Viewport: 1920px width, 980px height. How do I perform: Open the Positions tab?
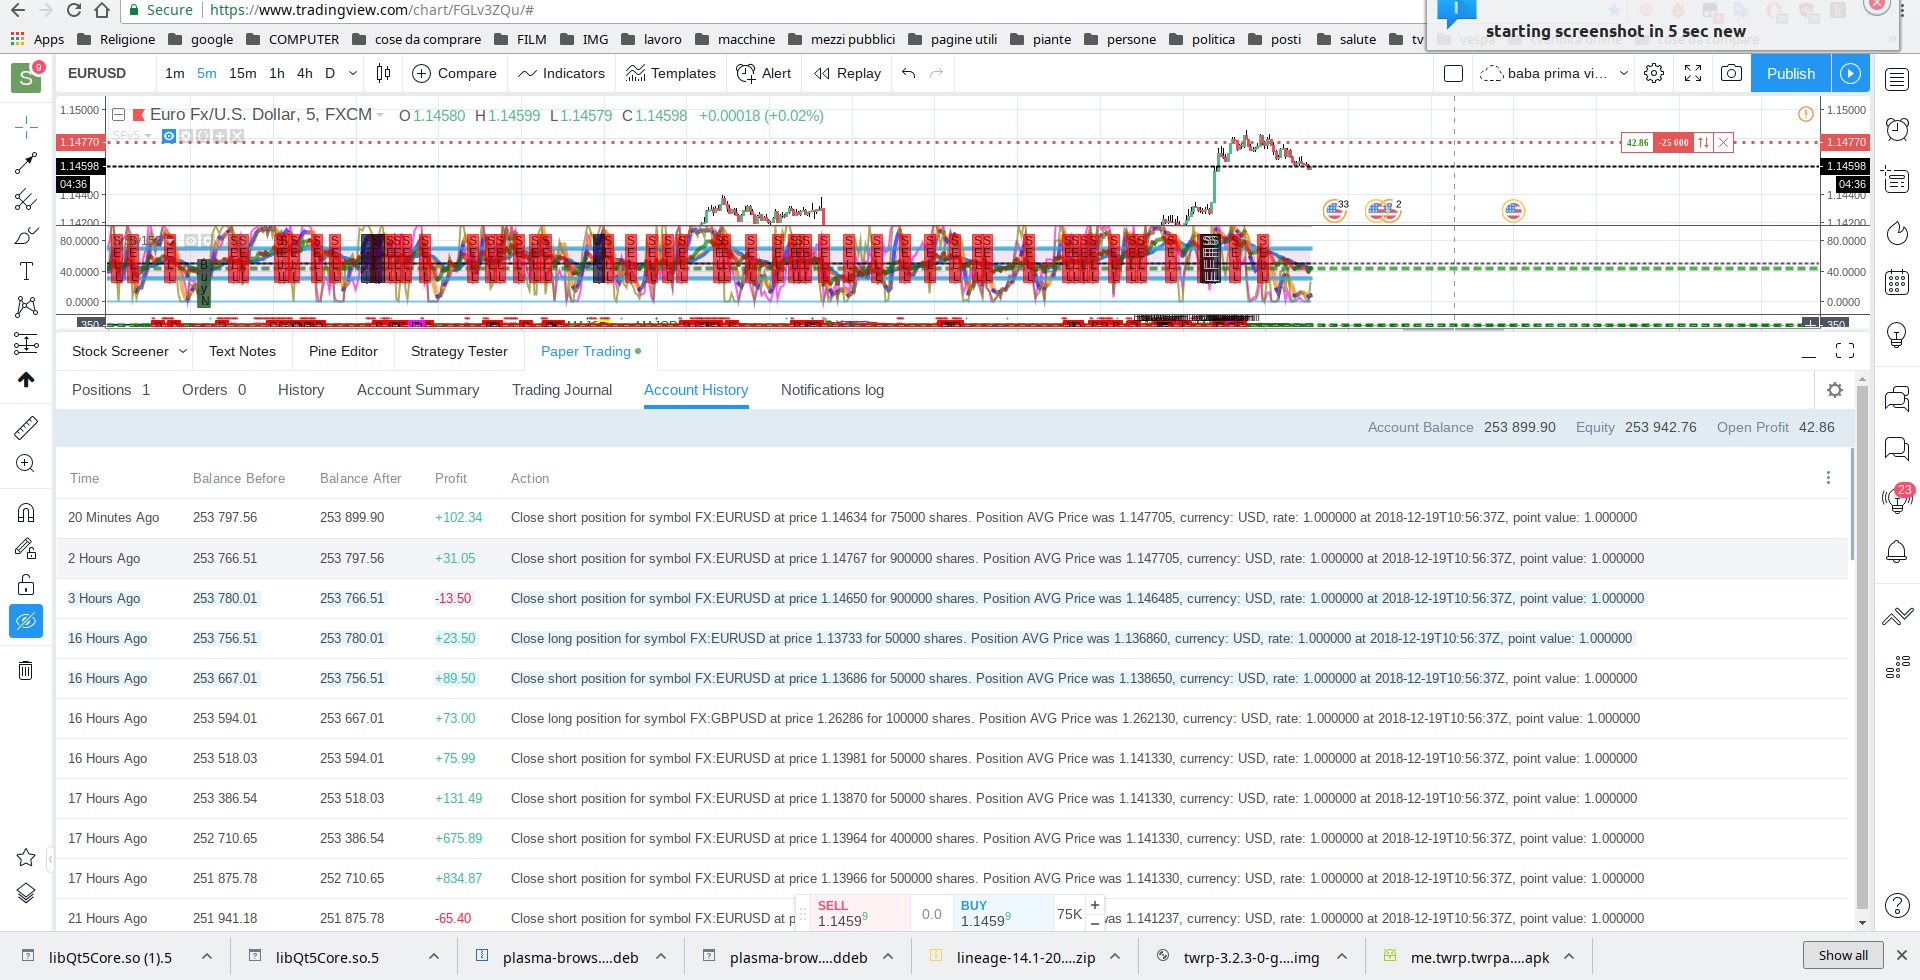pyautogui.click(x=111, y=390)
